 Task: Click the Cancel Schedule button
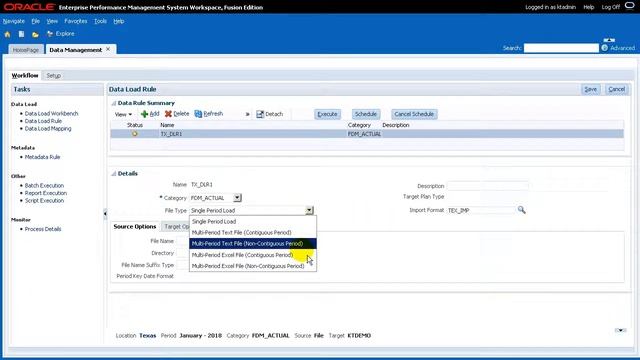click(x=414, y=114)
